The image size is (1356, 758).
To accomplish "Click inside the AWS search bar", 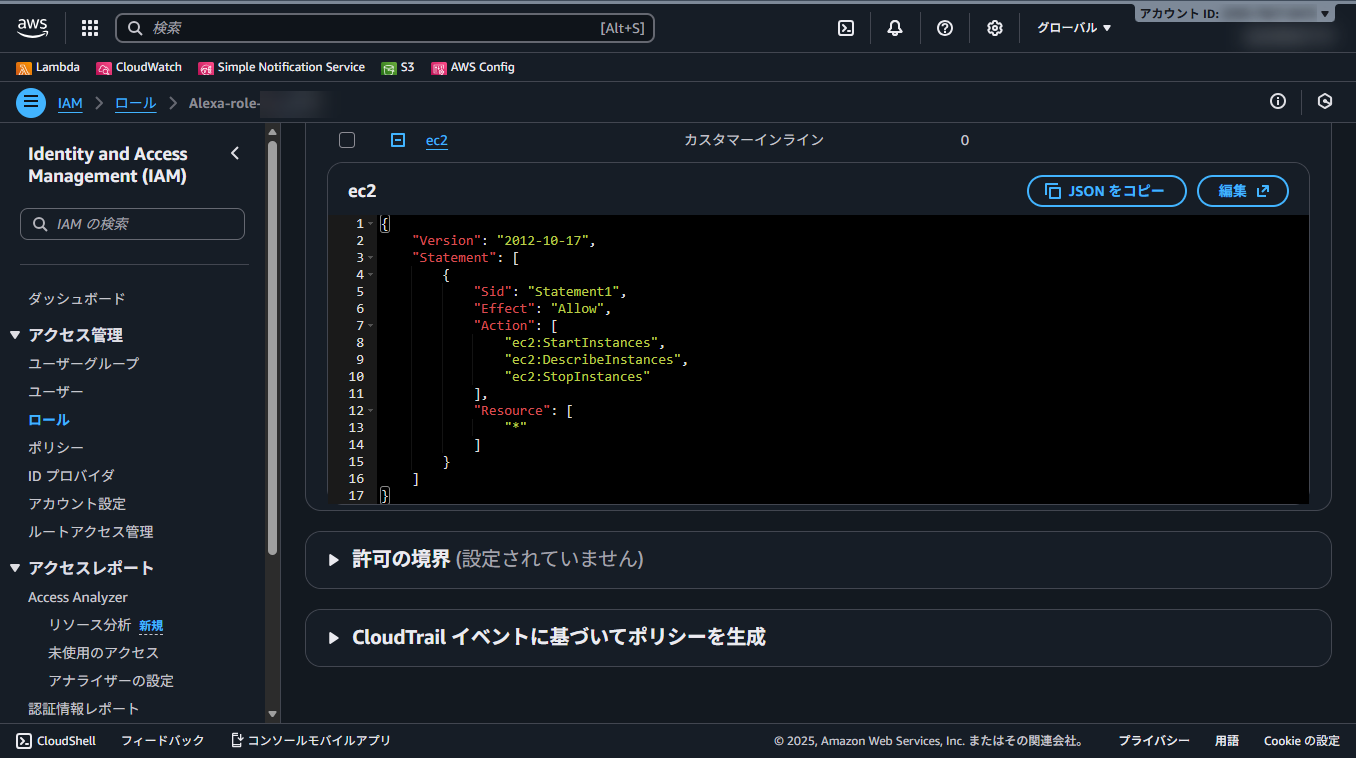I will pos(385,28).
